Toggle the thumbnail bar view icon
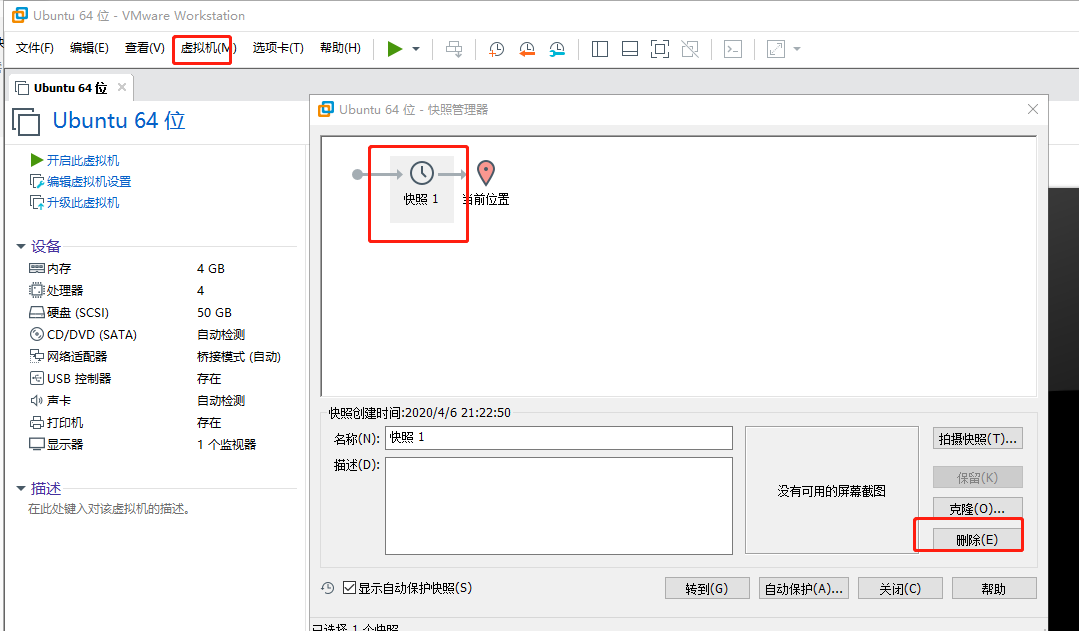 (630, 49)
